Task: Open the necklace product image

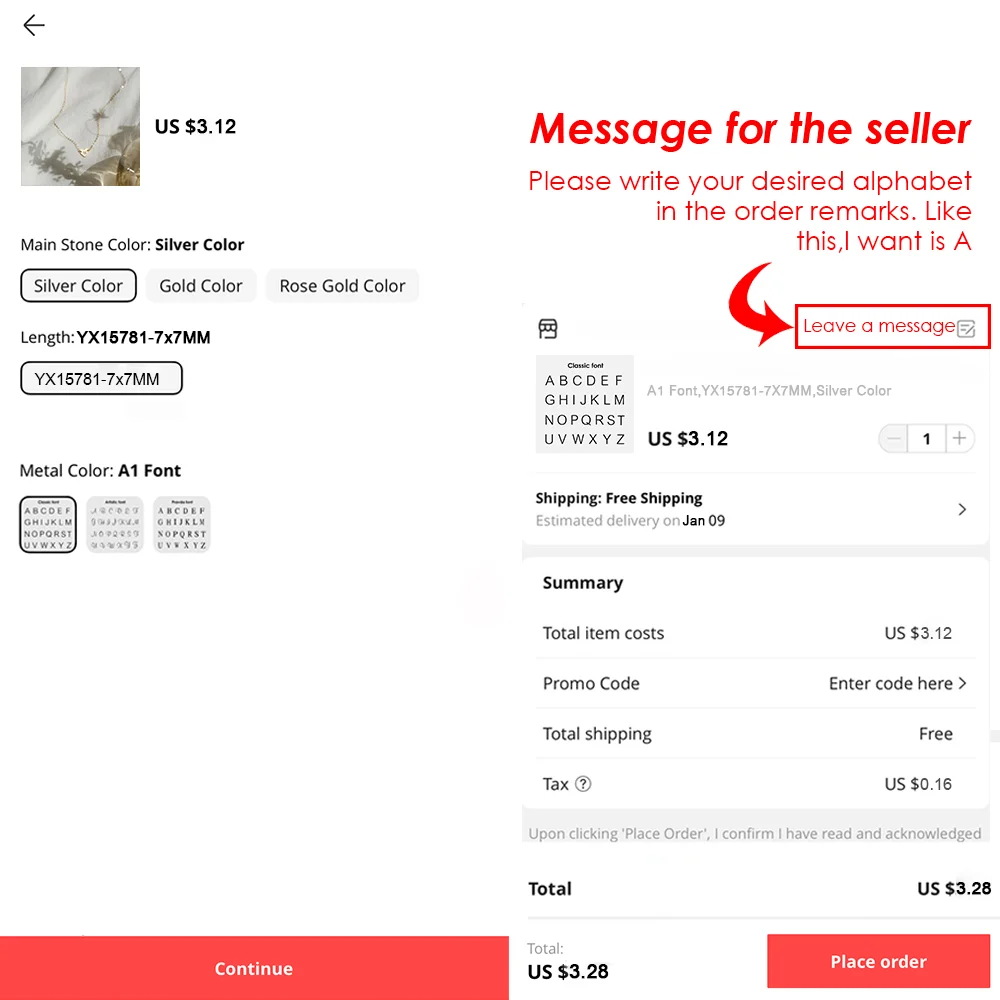Action: tap(80, 126)
